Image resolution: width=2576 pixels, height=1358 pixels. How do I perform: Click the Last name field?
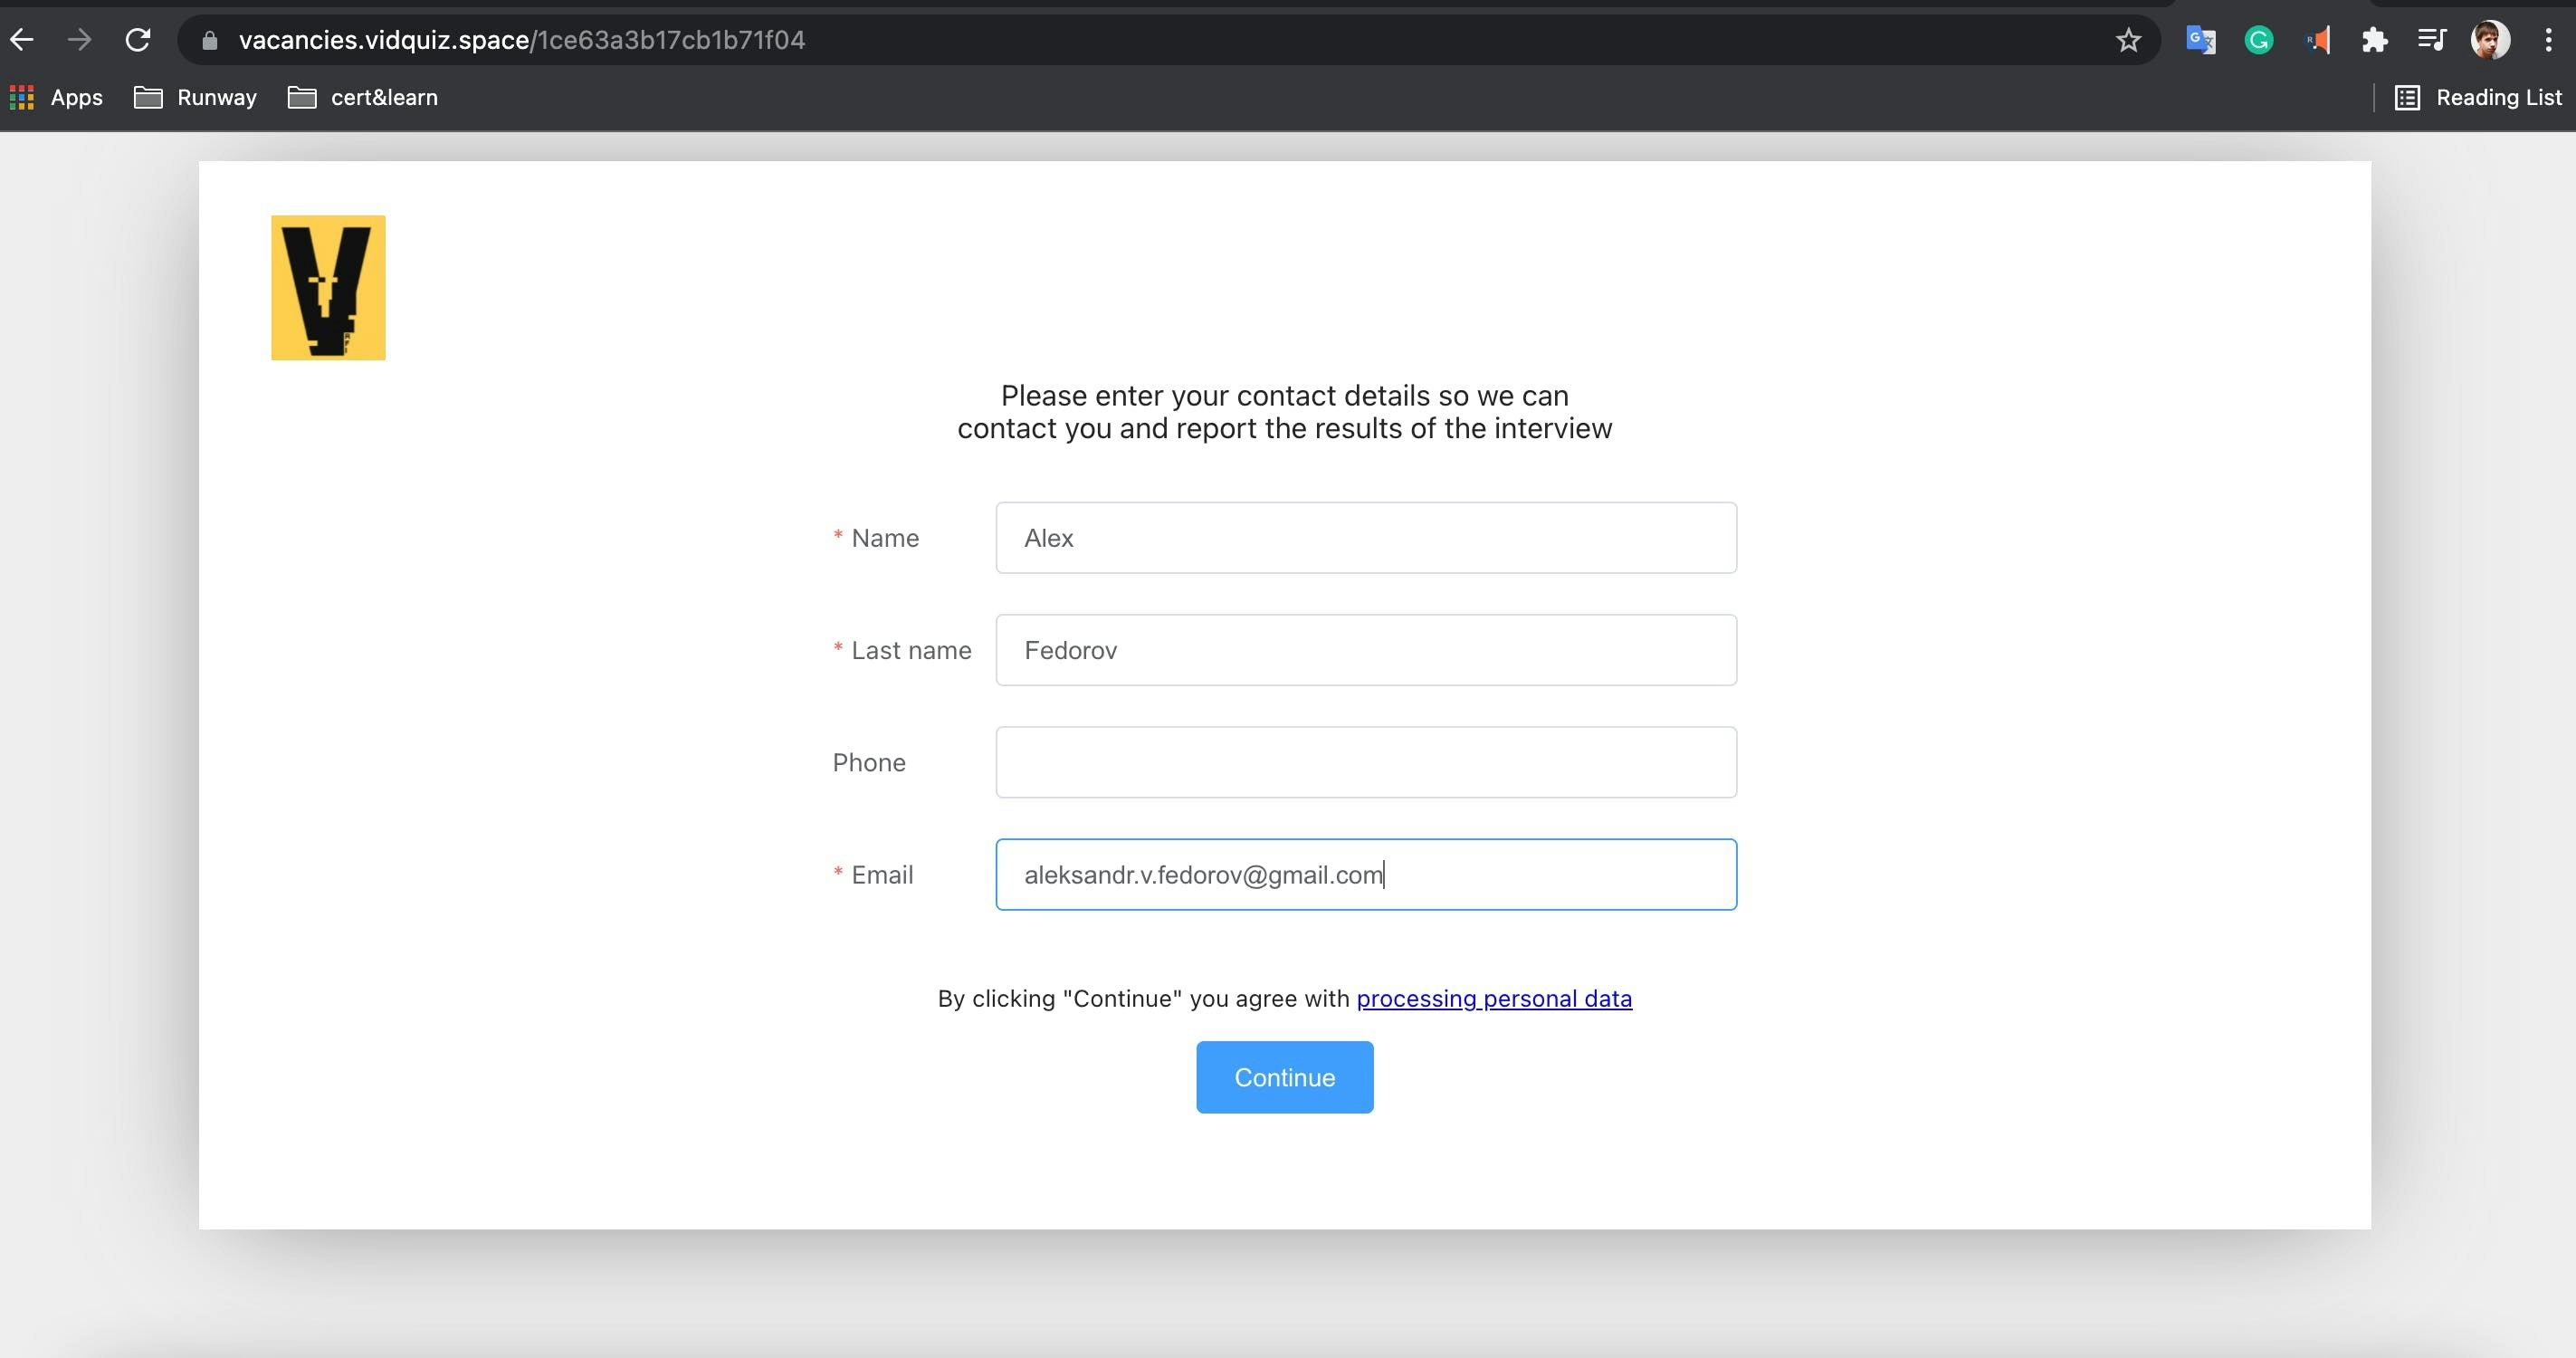1366,650
